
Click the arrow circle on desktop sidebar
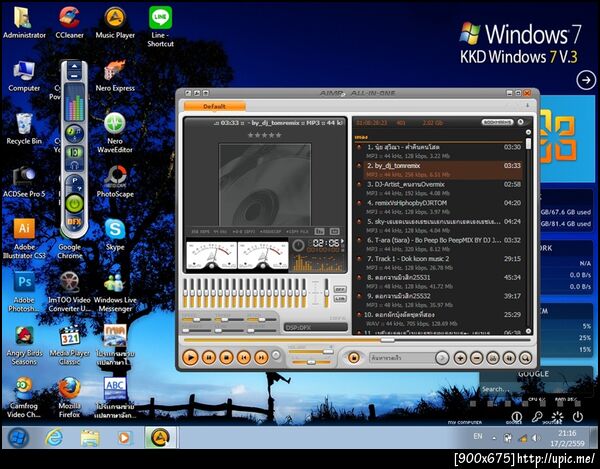click(585, 80)
